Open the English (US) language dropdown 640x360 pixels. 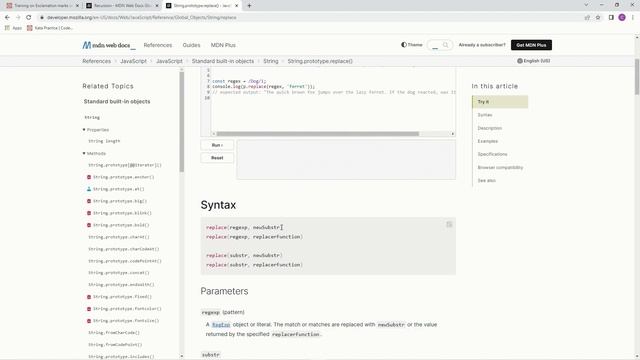coord(533,61)
